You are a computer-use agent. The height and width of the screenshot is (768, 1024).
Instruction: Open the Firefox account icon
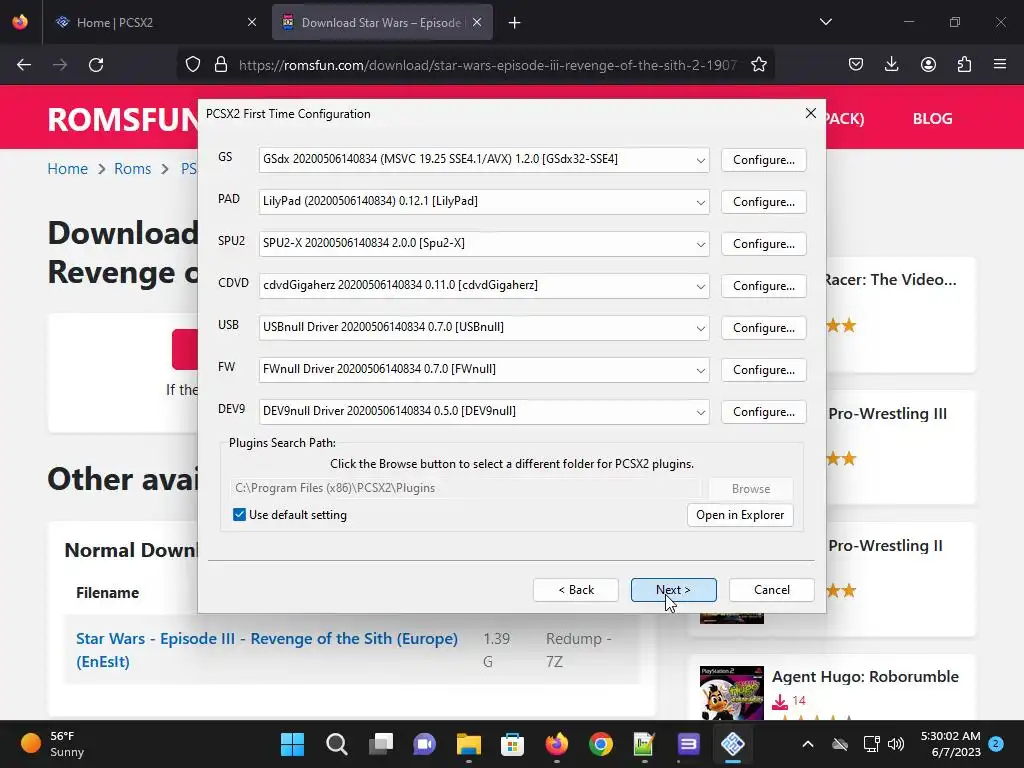pyautogui.click(x=928, y=65)
